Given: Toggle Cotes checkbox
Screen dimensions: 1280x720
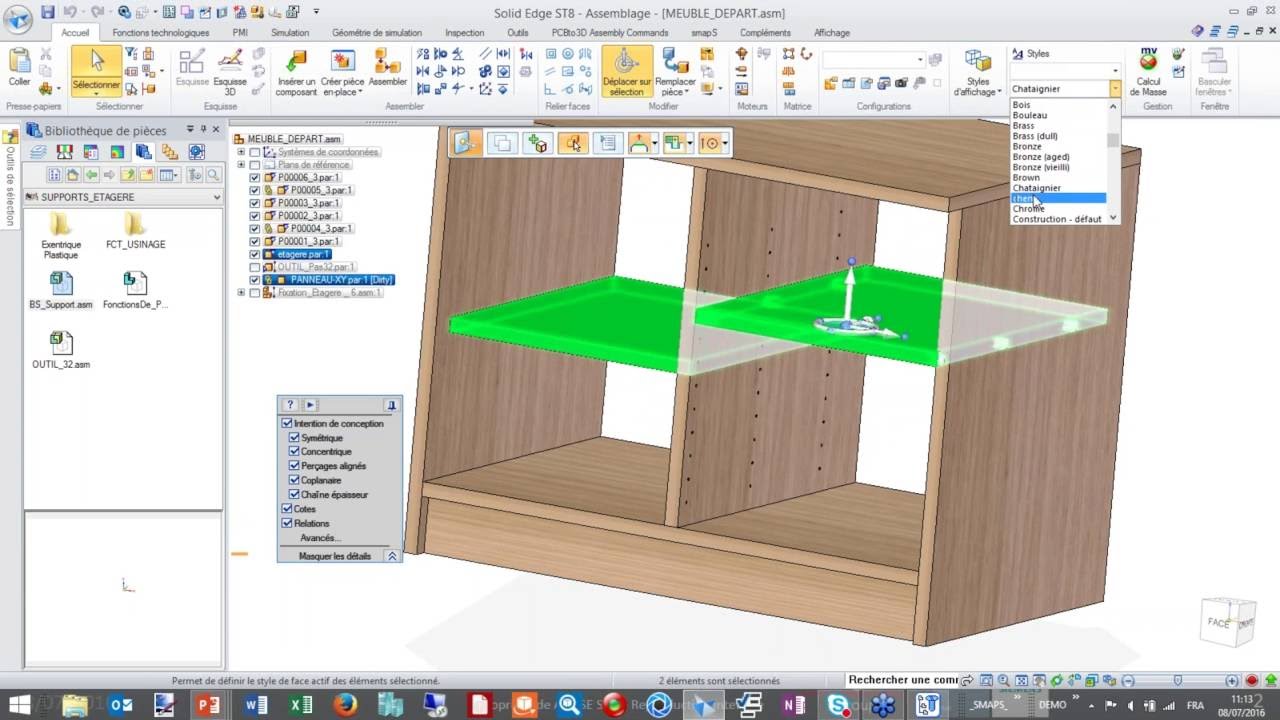Looking at the screenshot, I should 287,509.
